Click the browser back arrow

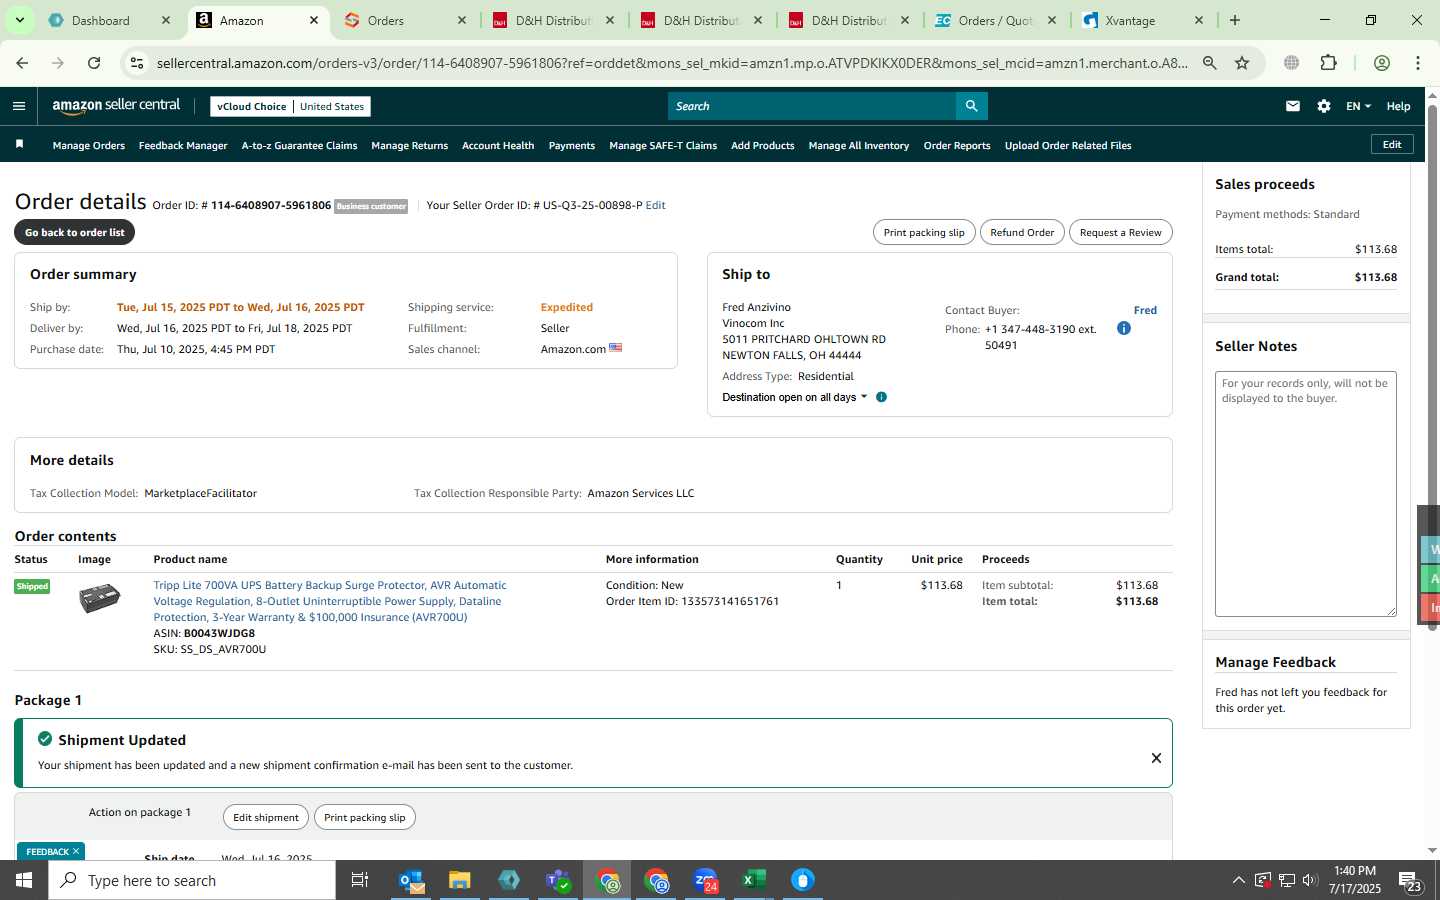click(x=22, y=63)
